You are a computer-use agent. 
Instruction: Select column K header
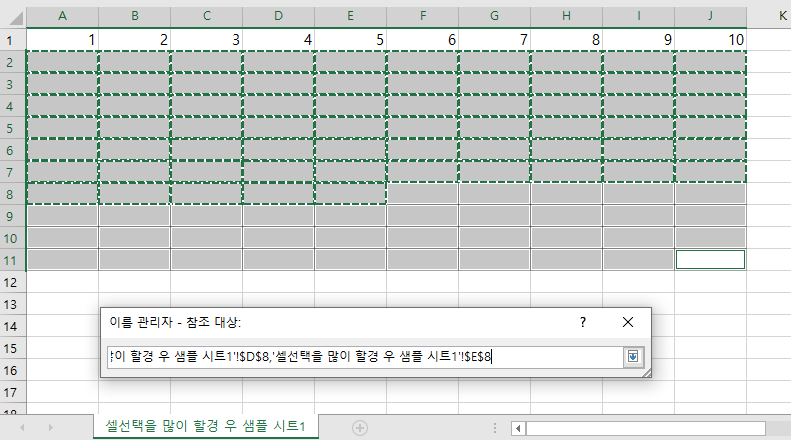[769, 17]
